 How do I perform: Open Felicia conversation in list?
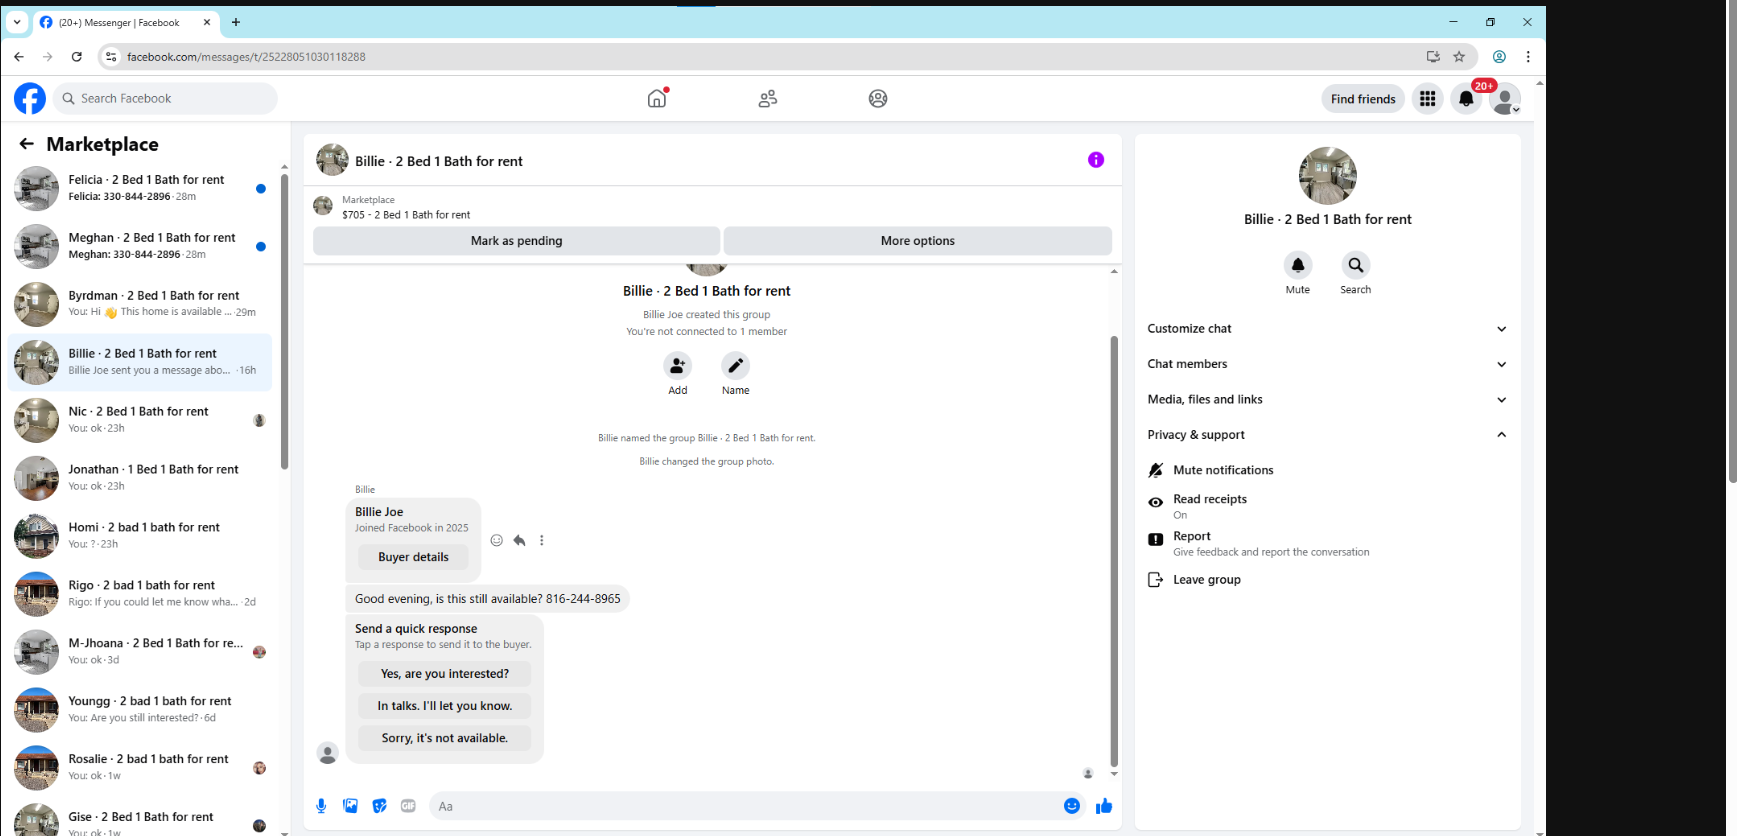pyautogui.click(x=140, y=188)
